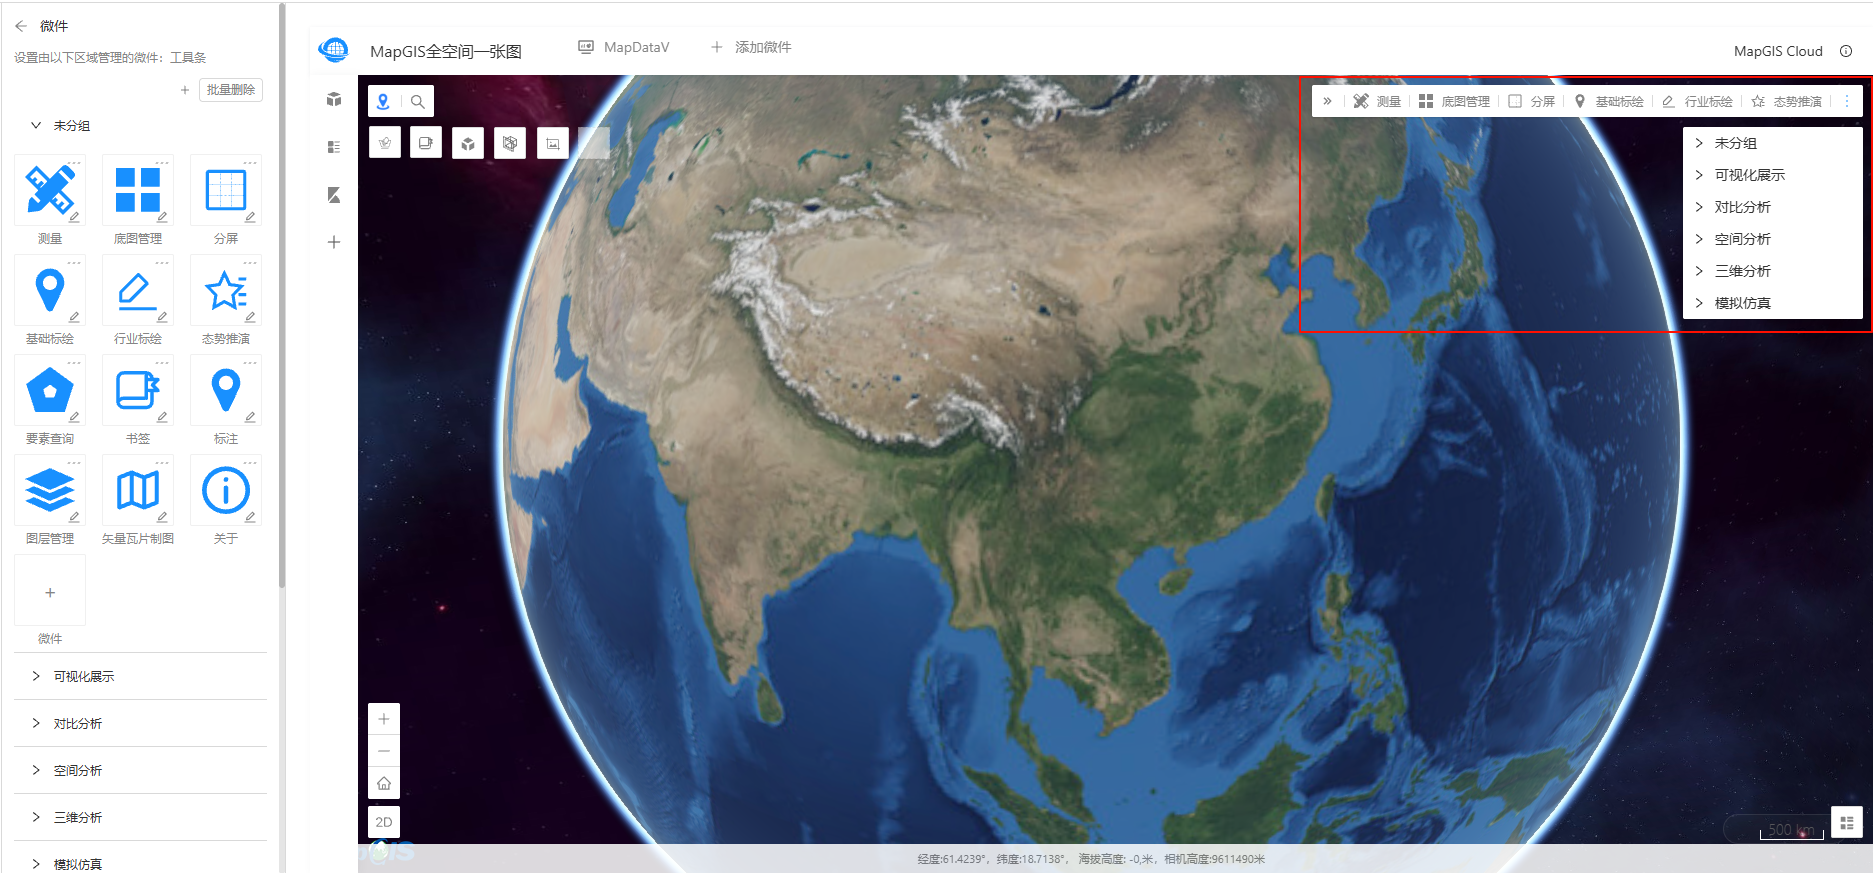Viewport: 1873px width, 873px height.
Task: Click the empty add-widget plus tile
Action: pos(50,591)
